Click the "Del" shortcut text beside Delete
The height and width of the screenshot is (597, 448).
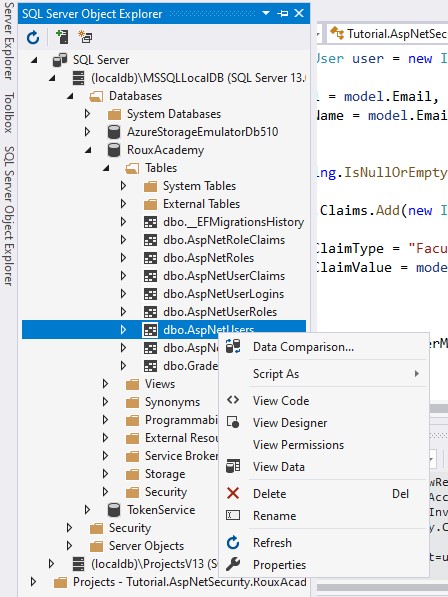click(x=400, y=494)
